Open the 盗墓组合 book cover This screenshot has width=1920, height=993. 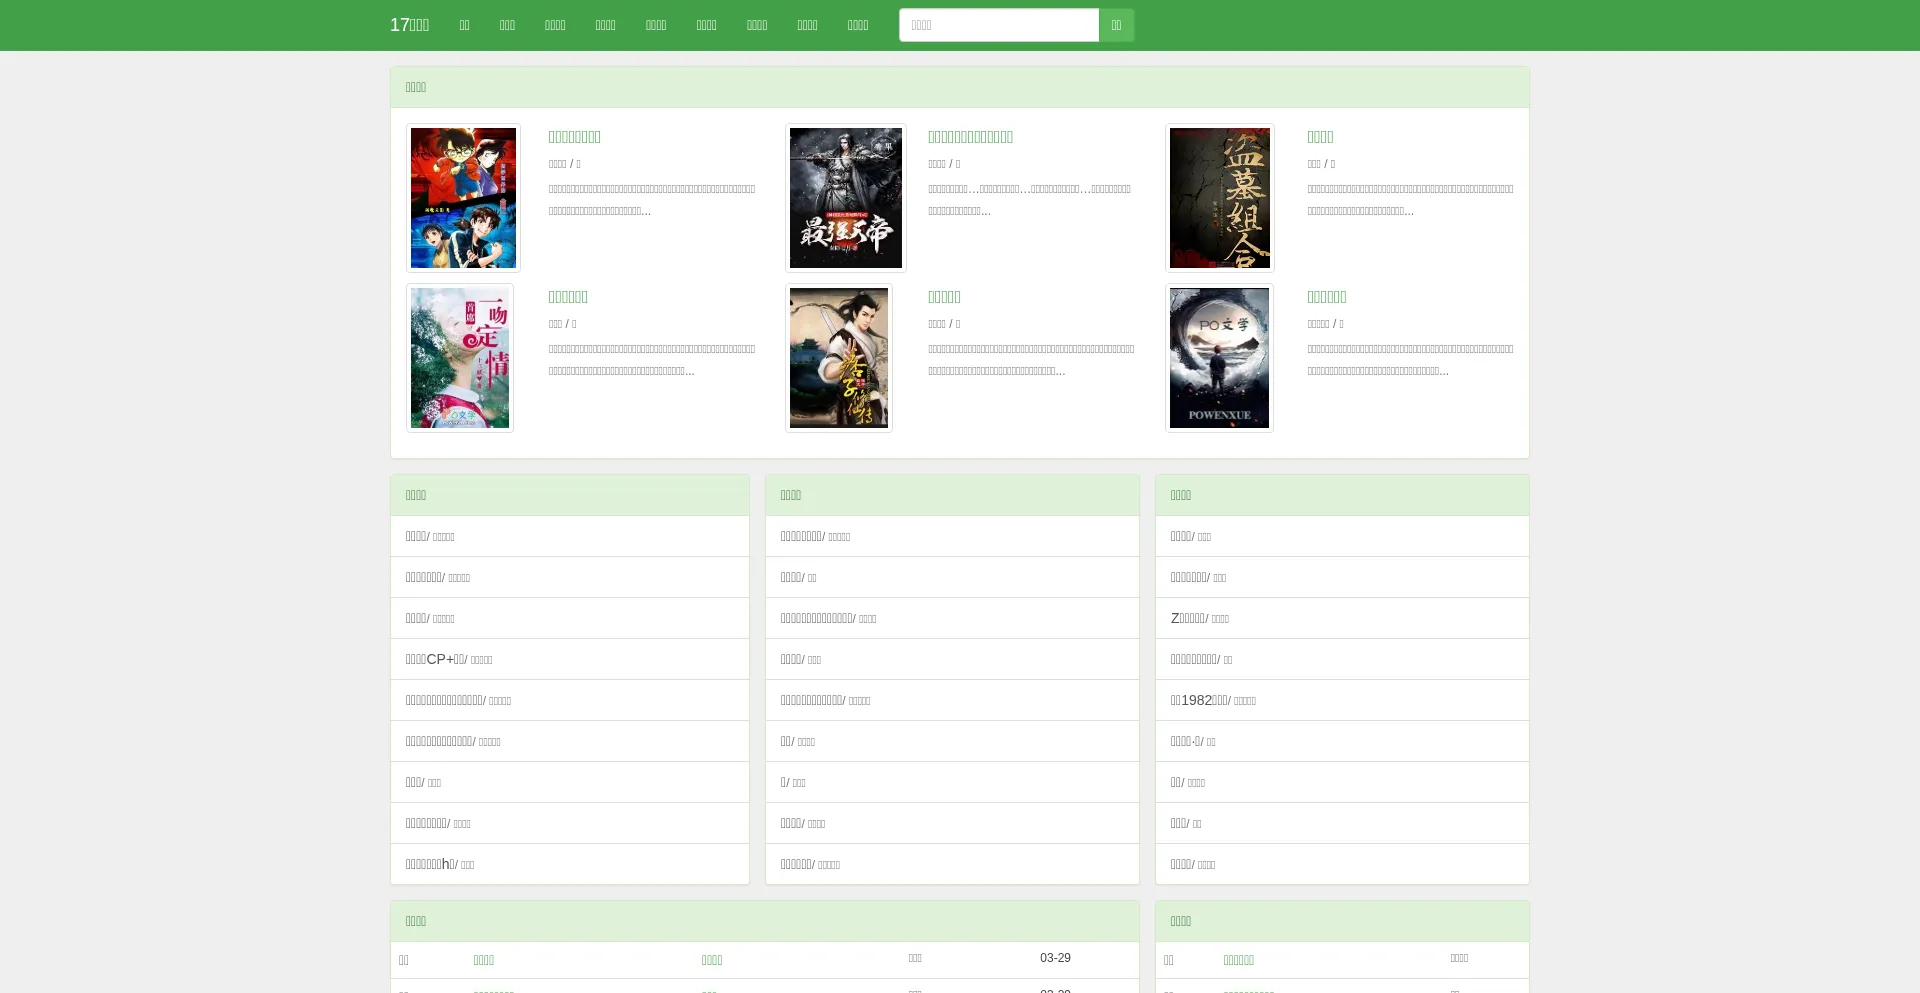(x=1220, y=198)
